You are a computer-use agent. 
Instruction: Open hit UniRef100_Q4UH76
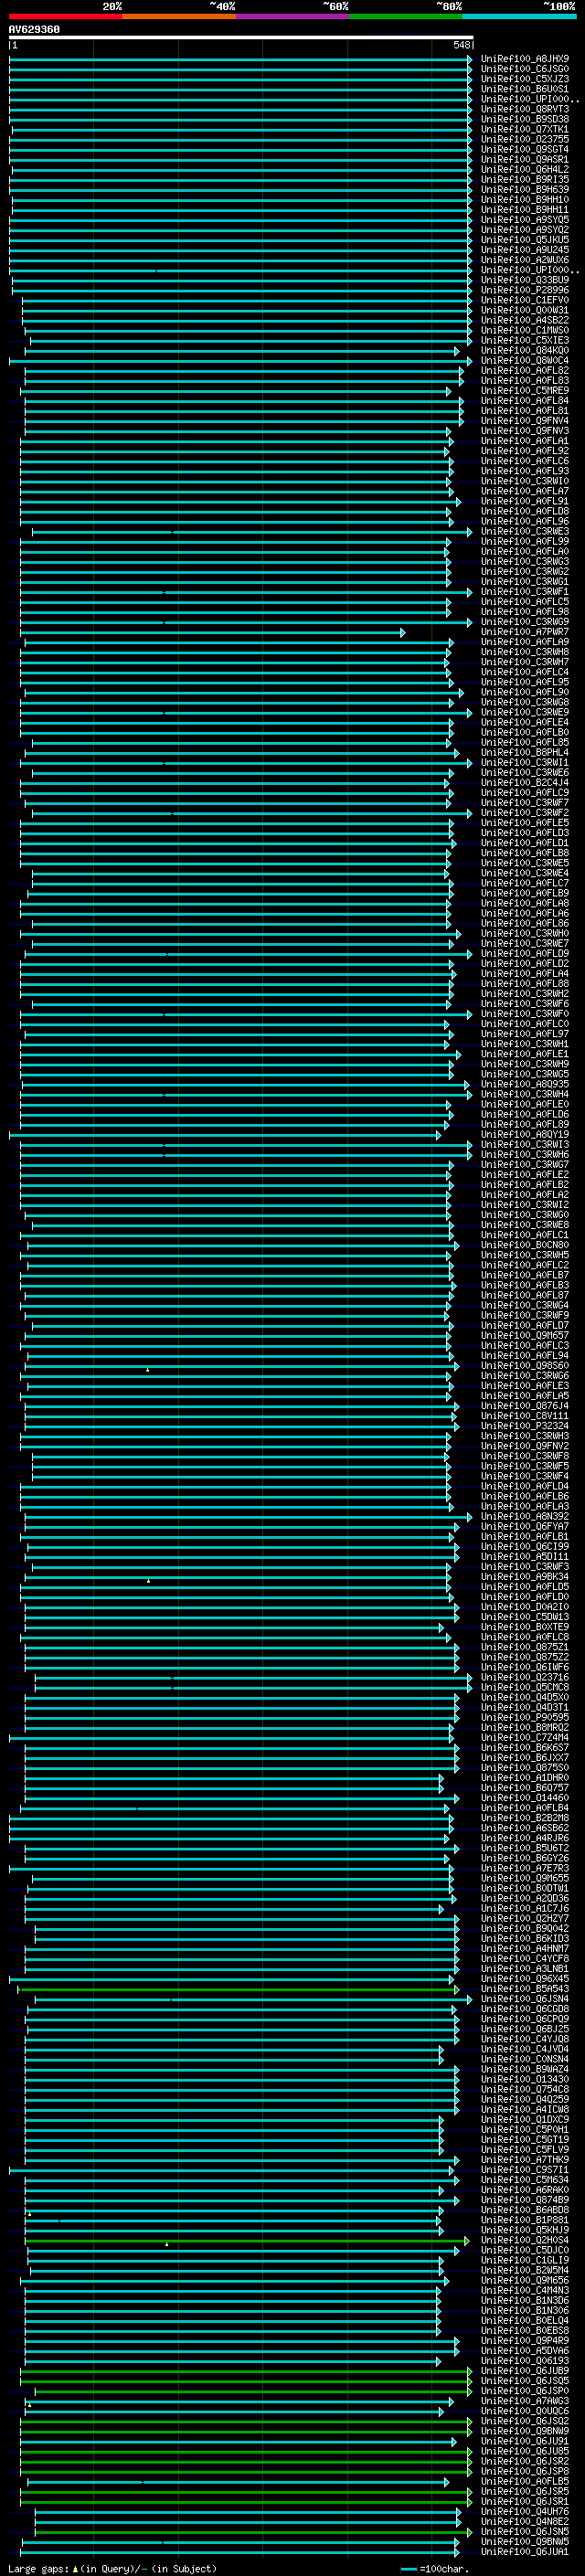(x=525, y=2511)
